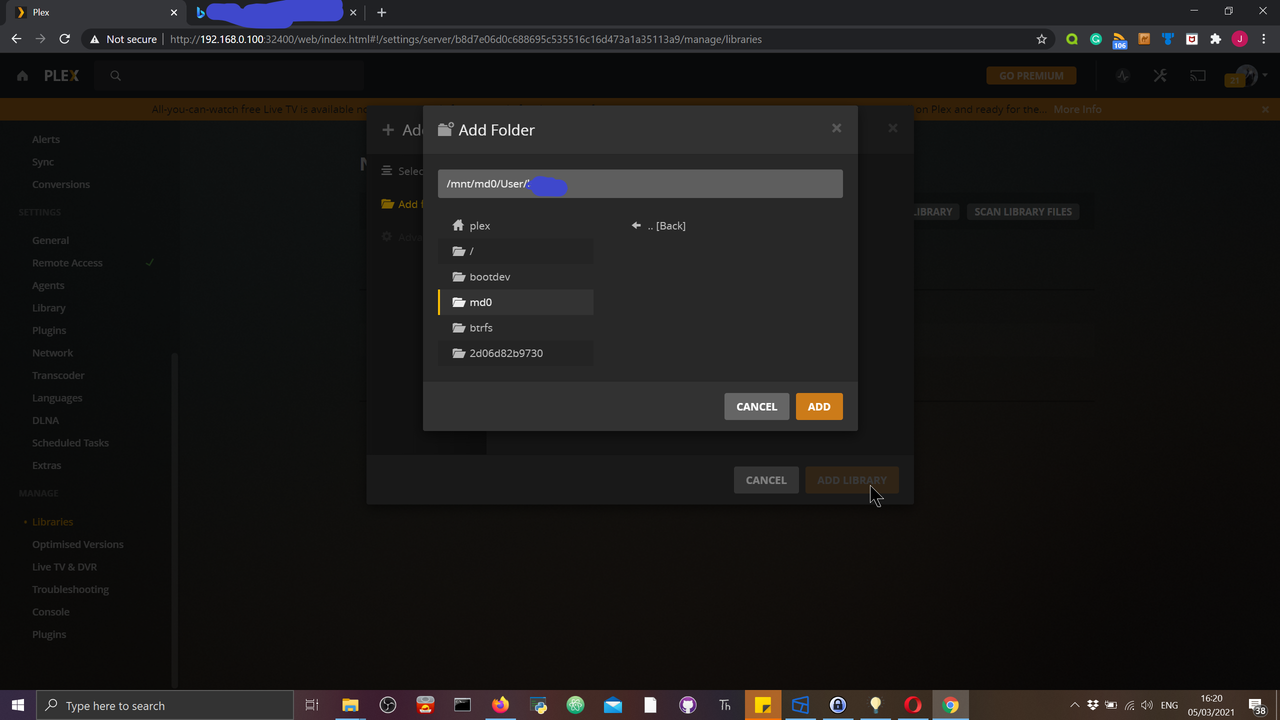Click the Plex search magnifier icon
This screenshot has width=1280, height=720.
click(116, 76)
